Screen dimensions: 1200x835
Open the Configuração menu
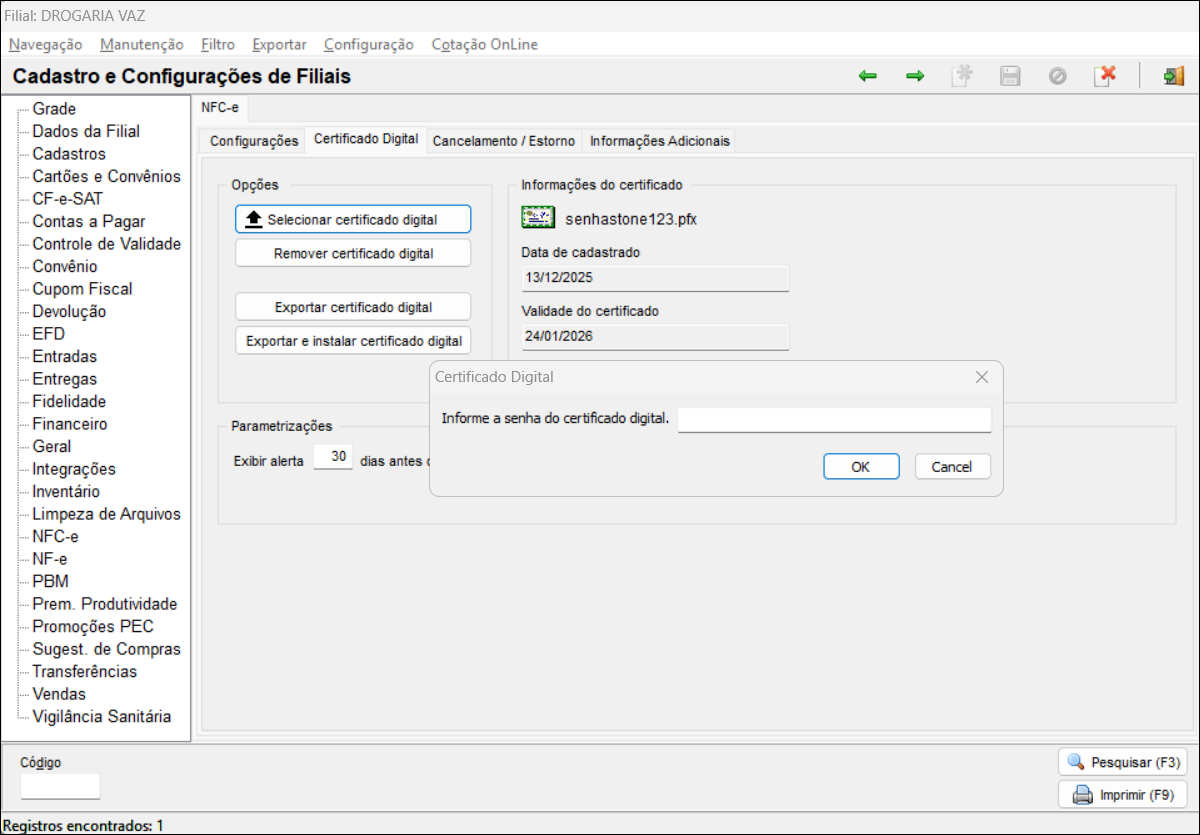(369, 44)
